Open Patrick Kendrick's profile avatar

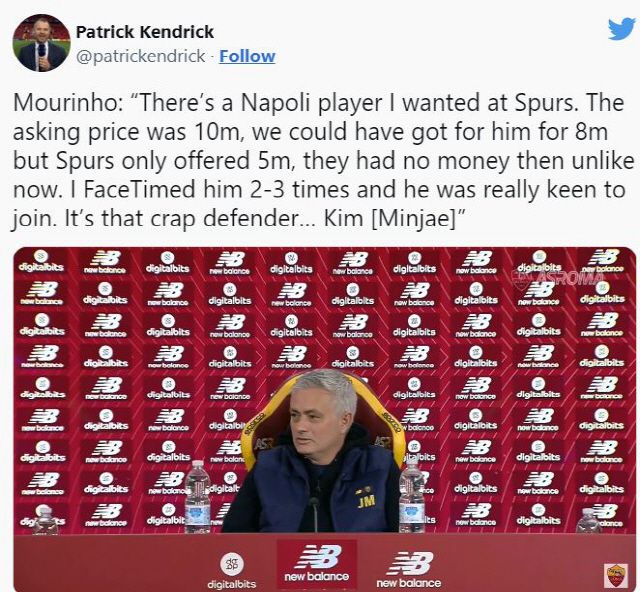click(x=41, y=43)
